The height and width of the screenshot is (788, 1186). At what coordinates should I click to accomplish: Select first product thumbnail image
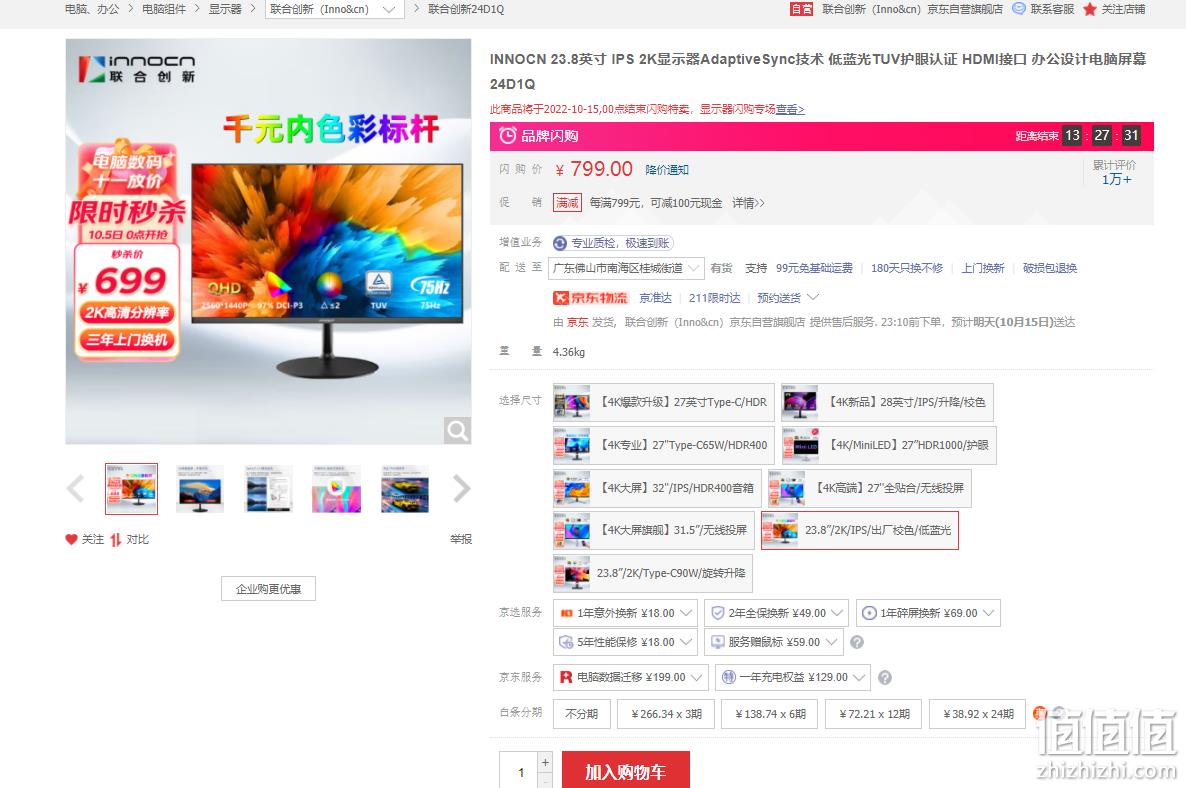(132, 489)
